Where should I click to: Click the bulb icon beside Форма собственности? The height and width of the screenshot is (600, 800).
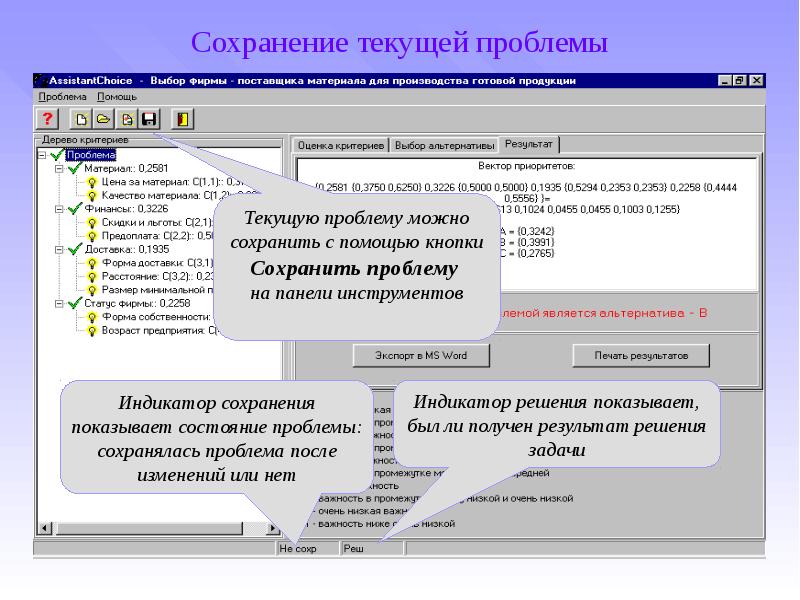pyautogui.click(x=92, y=317)
